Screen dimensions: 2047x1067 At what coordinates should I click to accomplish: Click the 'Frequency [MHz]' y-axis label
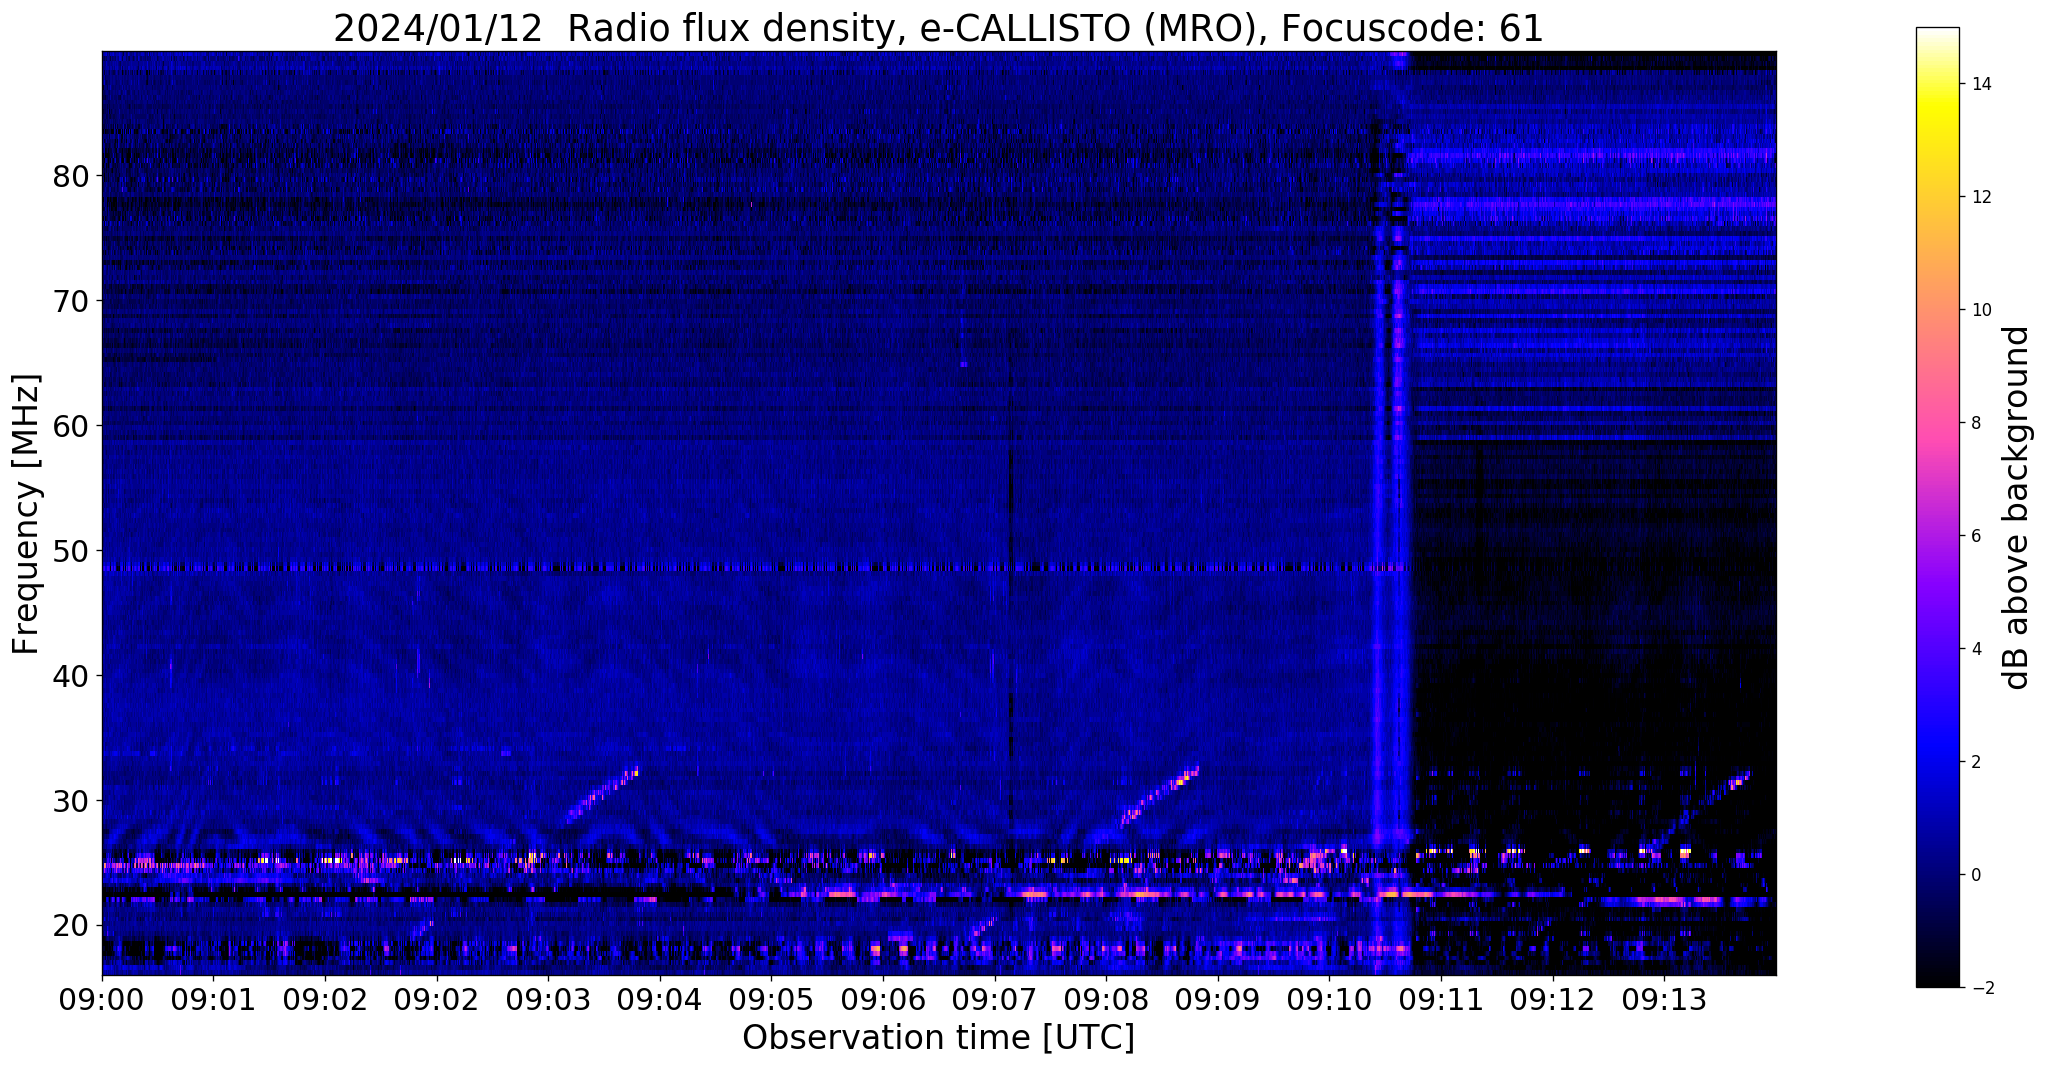tap(27, 514)
